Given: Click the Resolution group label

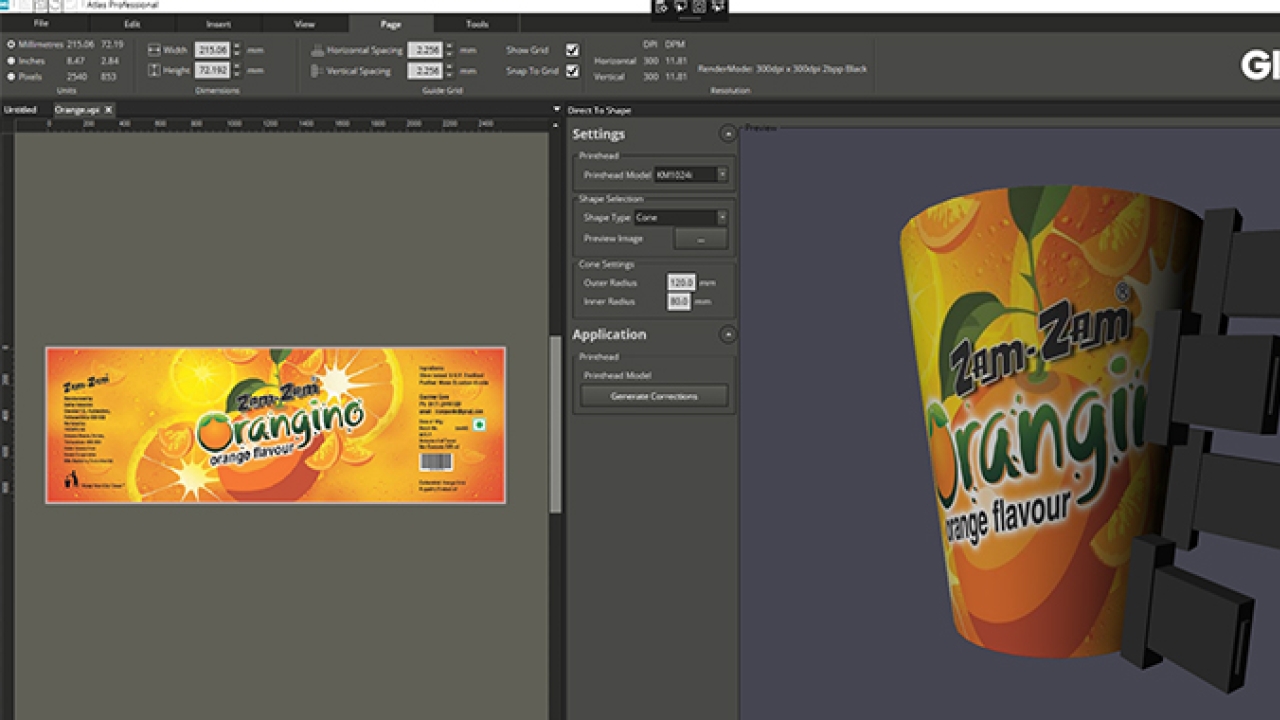Looking at the screenshot, I should (730, 91).
